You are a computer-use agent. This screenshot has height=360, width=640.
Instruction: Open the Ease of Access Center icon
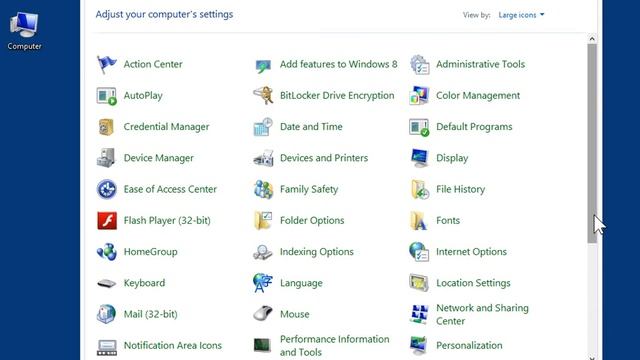coord(107,189)
